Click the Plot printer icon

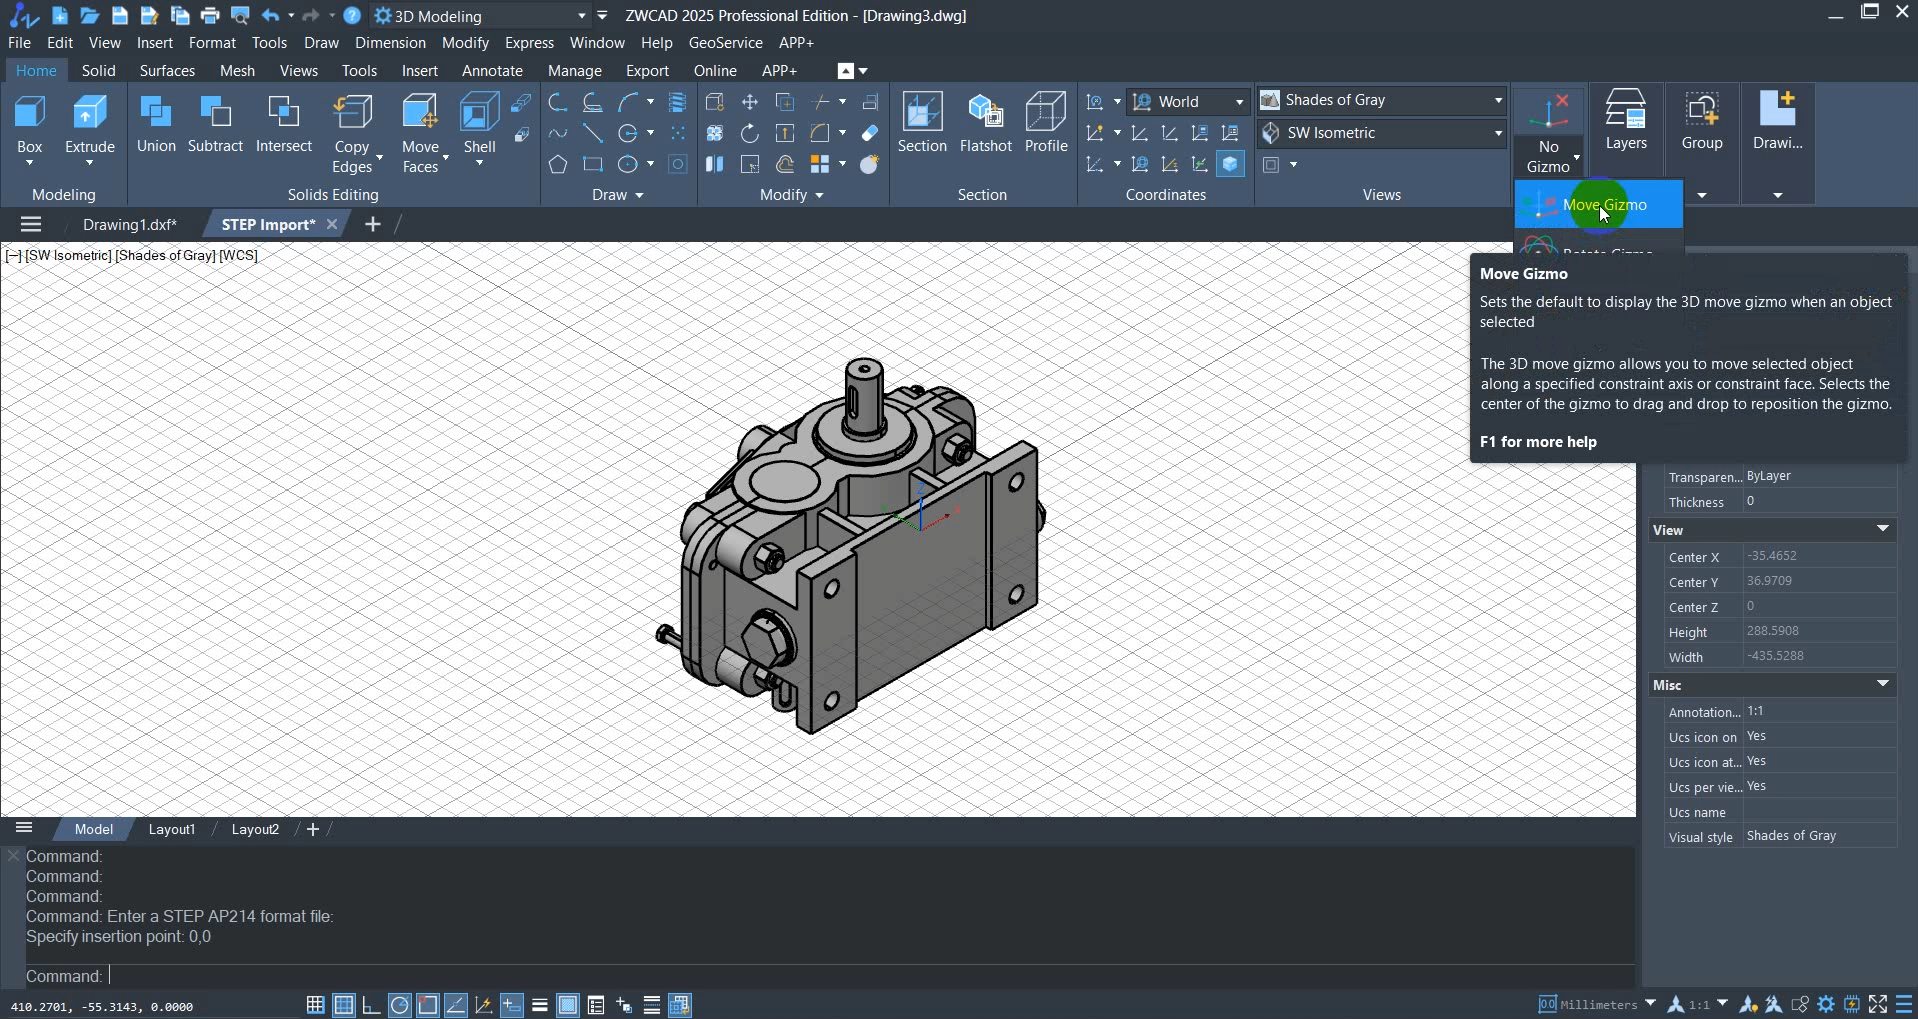(x=210, y=15)
